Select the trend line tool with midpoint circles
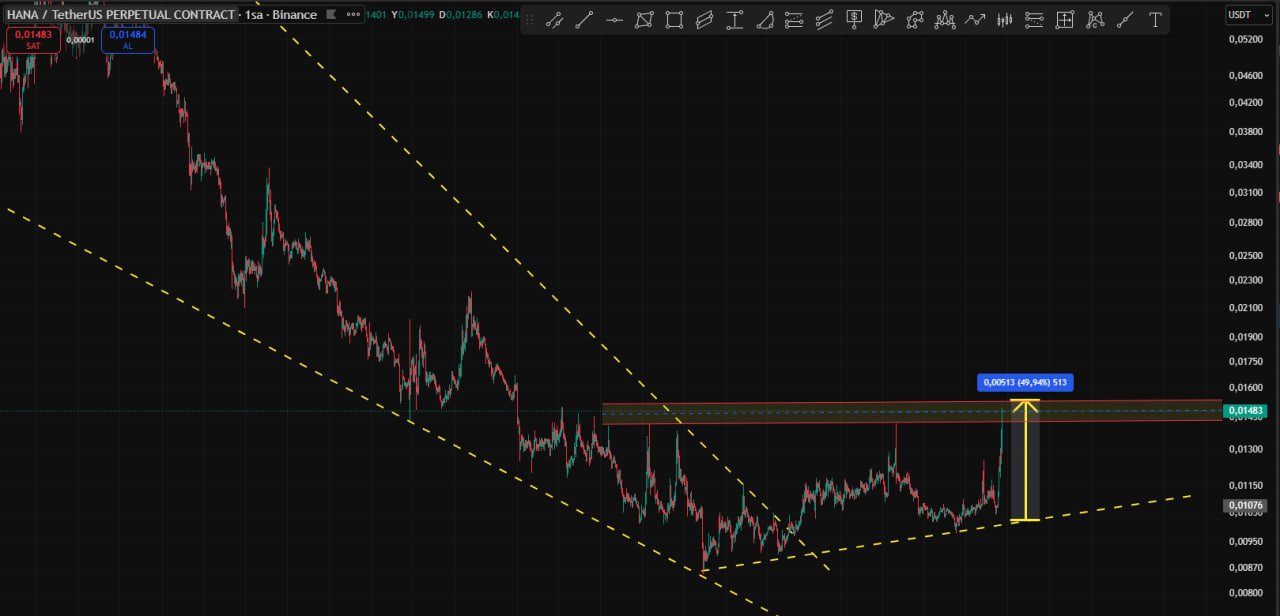Viewport: 1280px width, 616px height. coord(554,20)
